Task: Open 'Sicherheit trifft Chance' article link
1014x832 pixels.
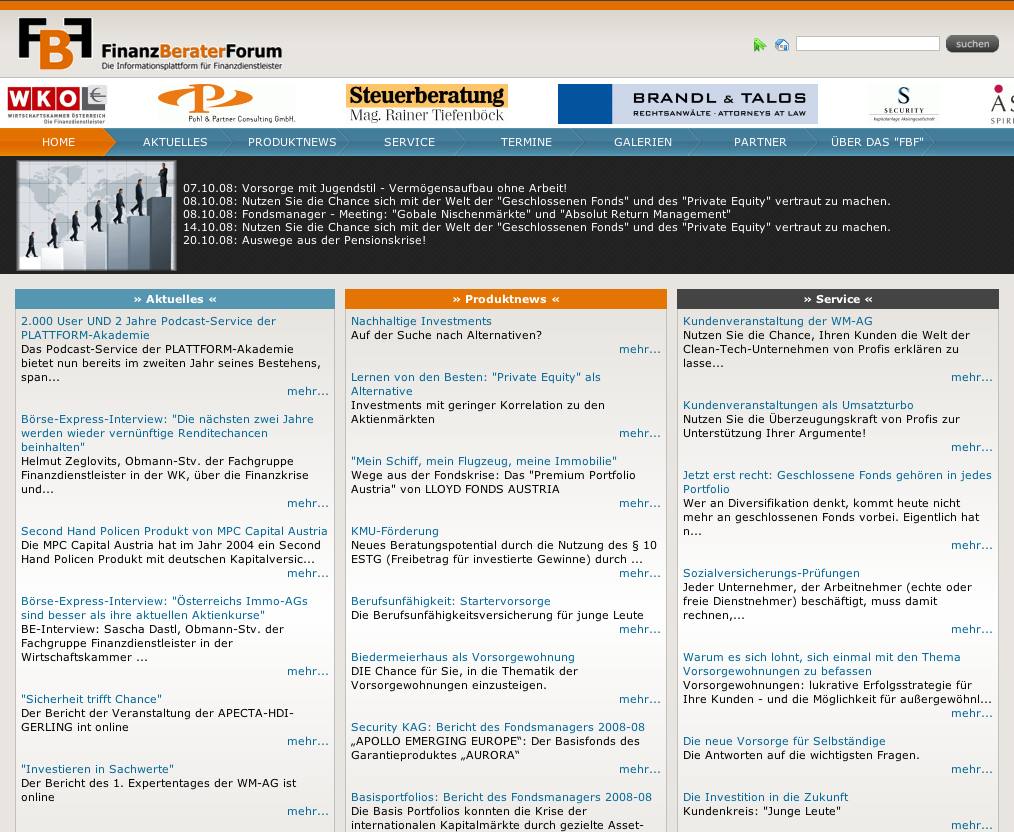Action: point(91,699)
